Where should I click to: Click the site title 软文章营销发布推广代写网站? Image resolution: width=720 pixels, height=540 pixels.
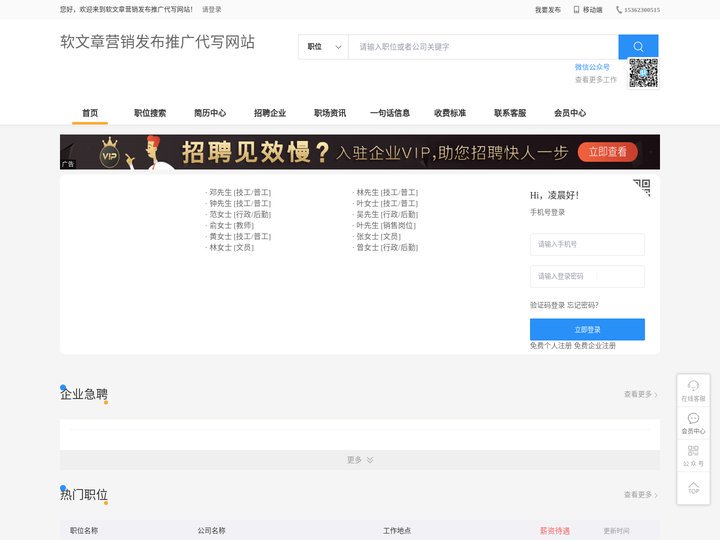coord(157,42)
